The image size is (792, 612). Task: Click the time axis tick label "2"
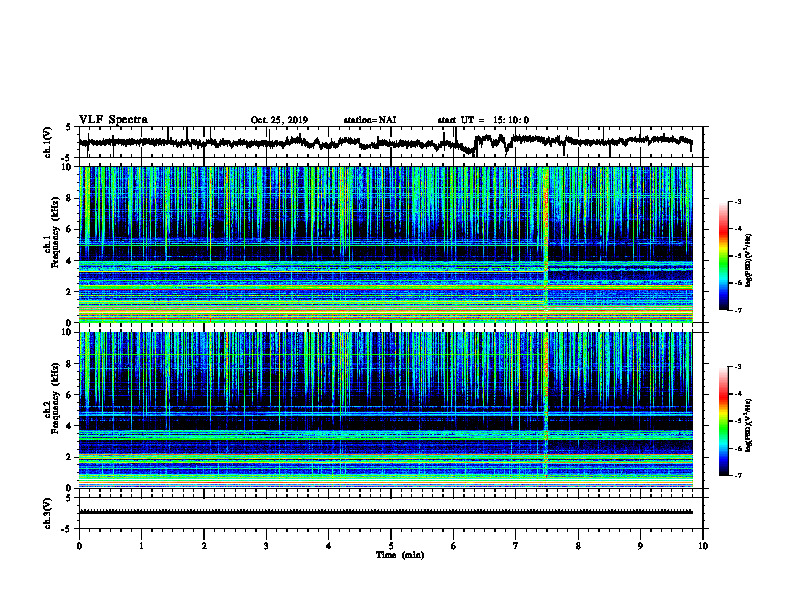[204, 546]
